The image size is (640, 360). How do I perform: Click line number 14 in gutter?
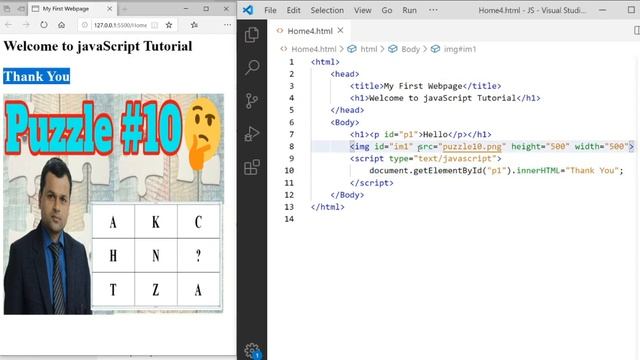click(289, 219)
